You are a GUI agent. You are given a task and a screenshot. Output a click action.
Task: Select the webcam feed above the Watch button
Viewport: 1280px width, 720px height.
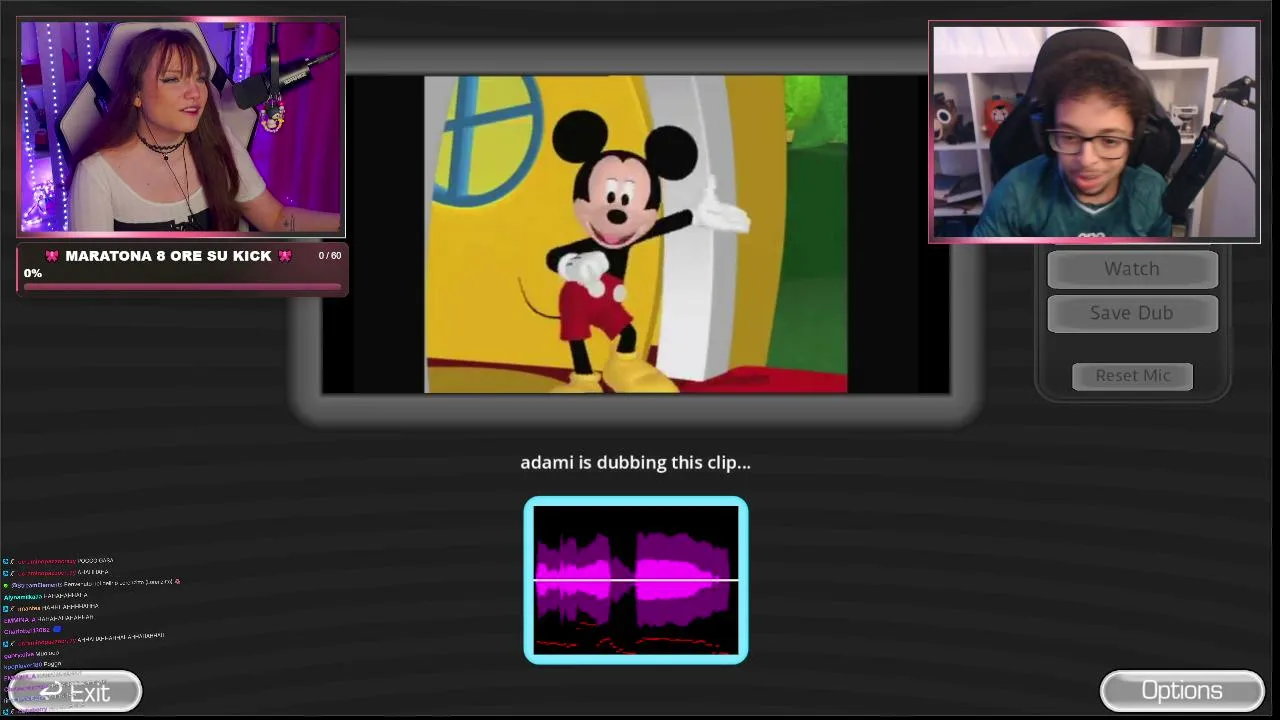click(x=1094, y=132)
